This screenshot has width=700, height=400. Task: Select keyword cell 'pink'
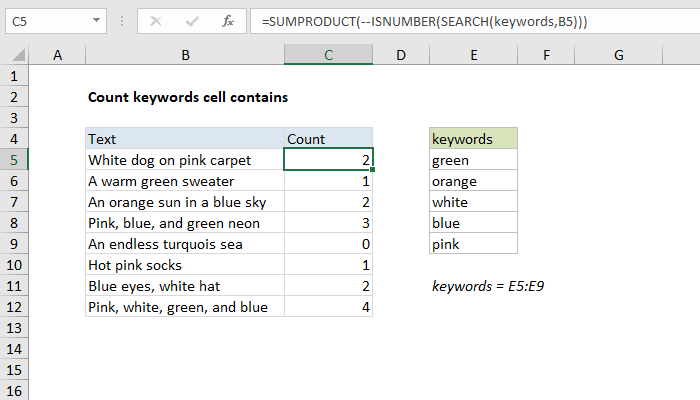pyautogui.click(x=473, y=244)
